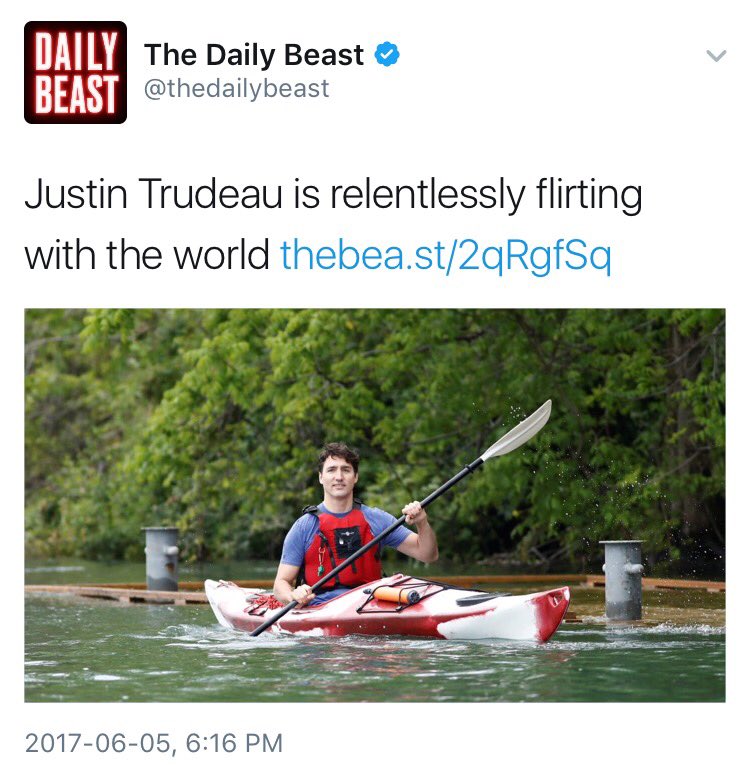Follow the thebea.st/2qRgfSq link

click(x=446, y=255)
